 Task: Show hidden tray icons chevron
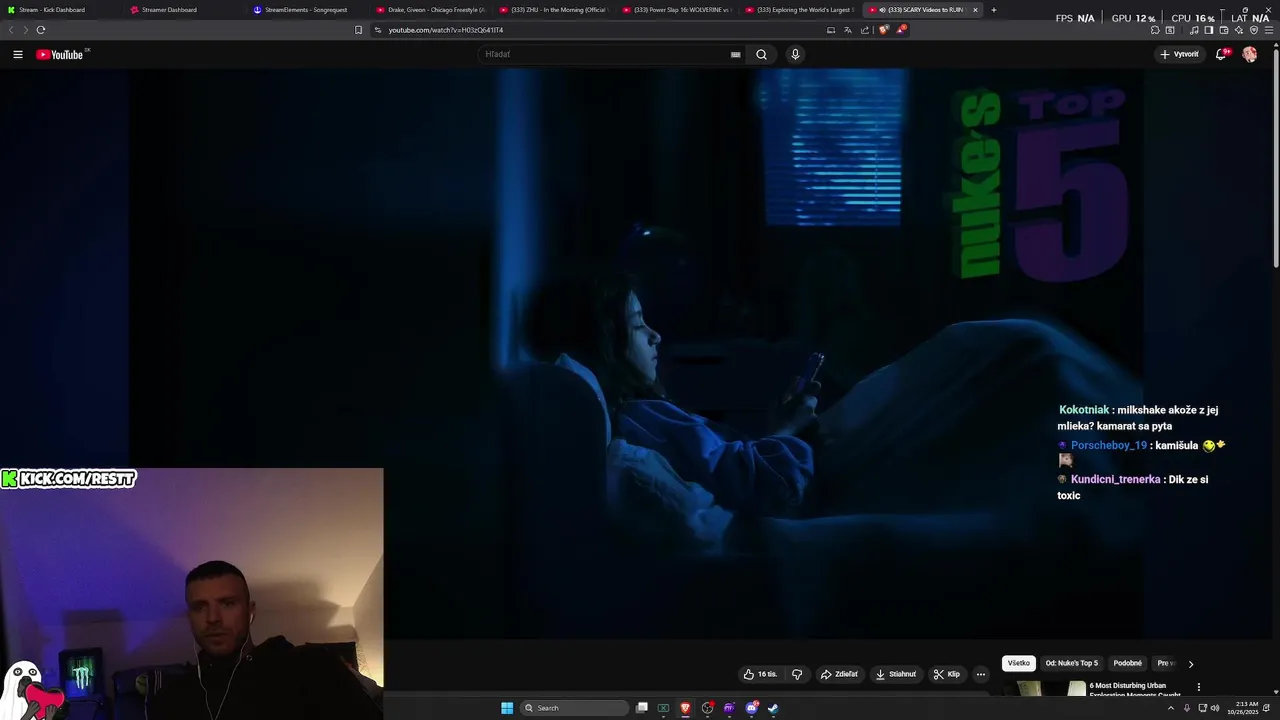1171,708
